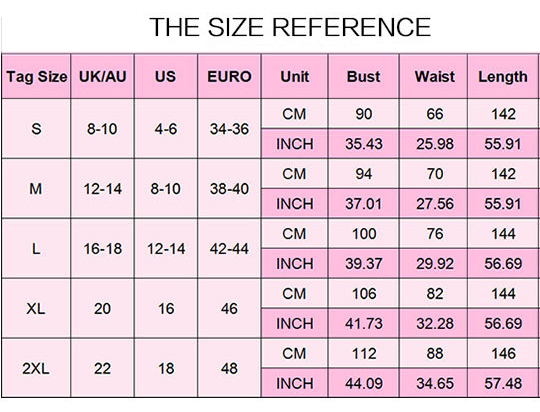Click the 12-14 UK/AU size cell
540x412 pixels.
(x=102, y=189)
